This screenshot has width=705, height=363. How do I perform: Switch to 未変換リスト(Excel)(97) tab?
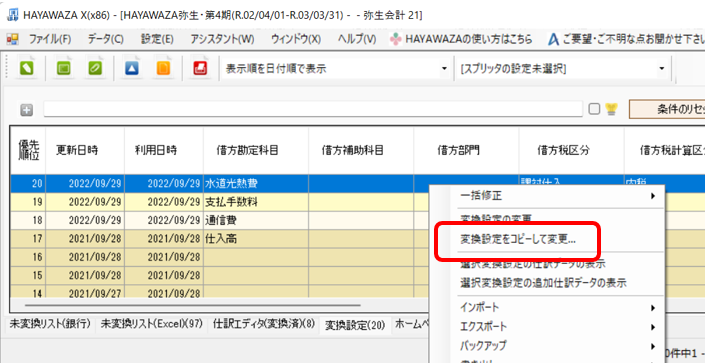pyautogui.click(x=152, y=324)
